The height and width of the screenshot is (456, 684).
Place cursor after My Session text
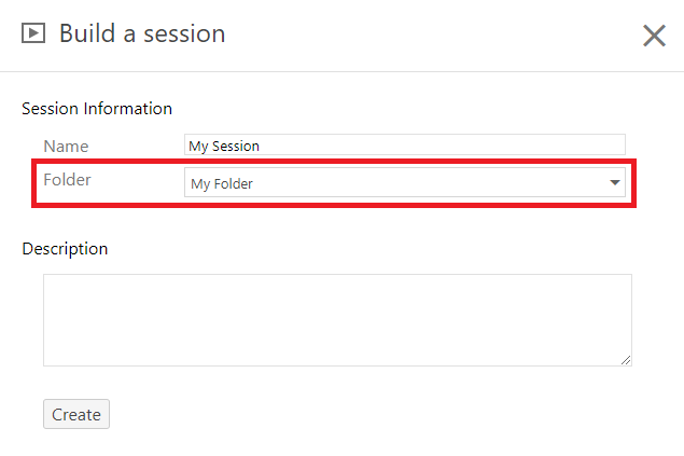260,146
